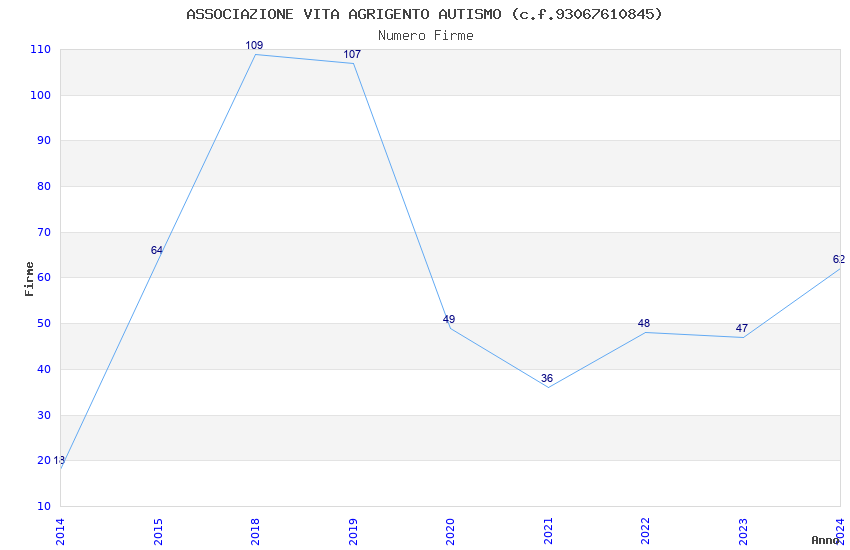The width and height of the screenshot is (850, 550).
Task: Click the x-axis year label 2018
Action: tap(255, 532)
